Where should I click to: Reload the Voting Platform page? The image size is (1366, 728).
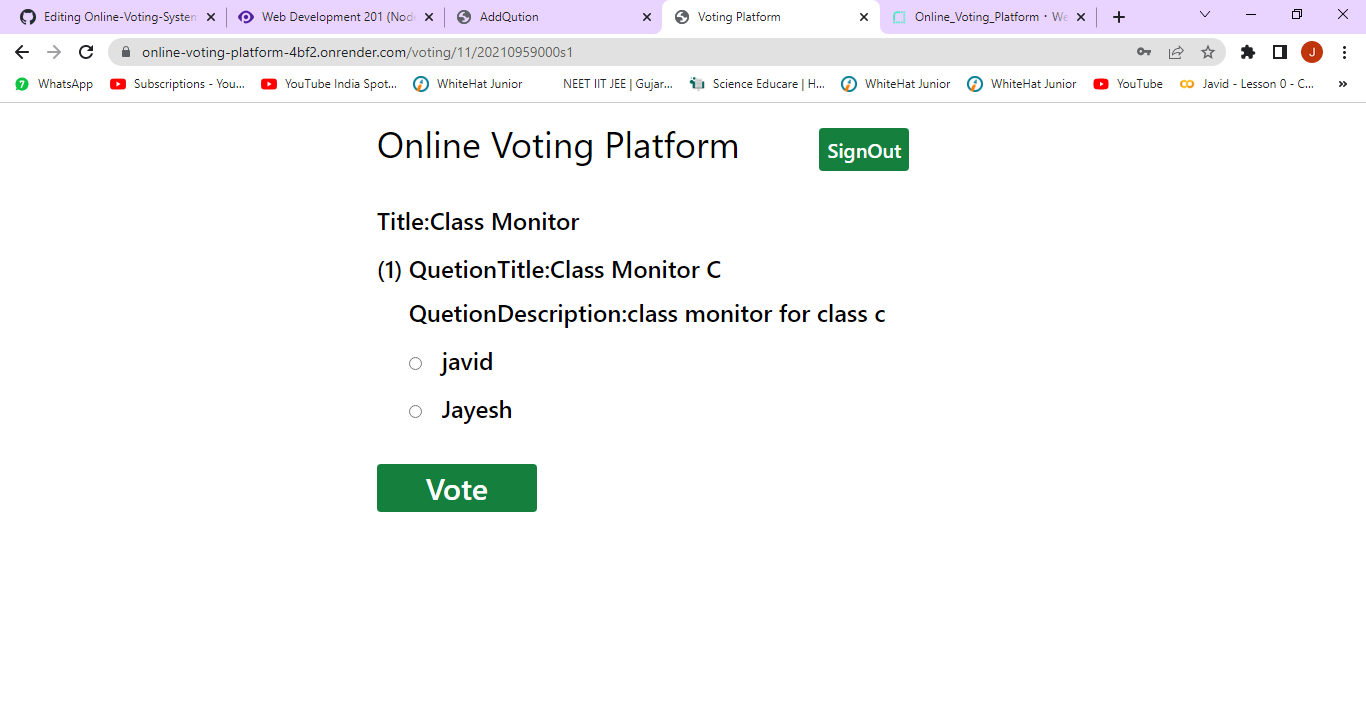[86, 51]
